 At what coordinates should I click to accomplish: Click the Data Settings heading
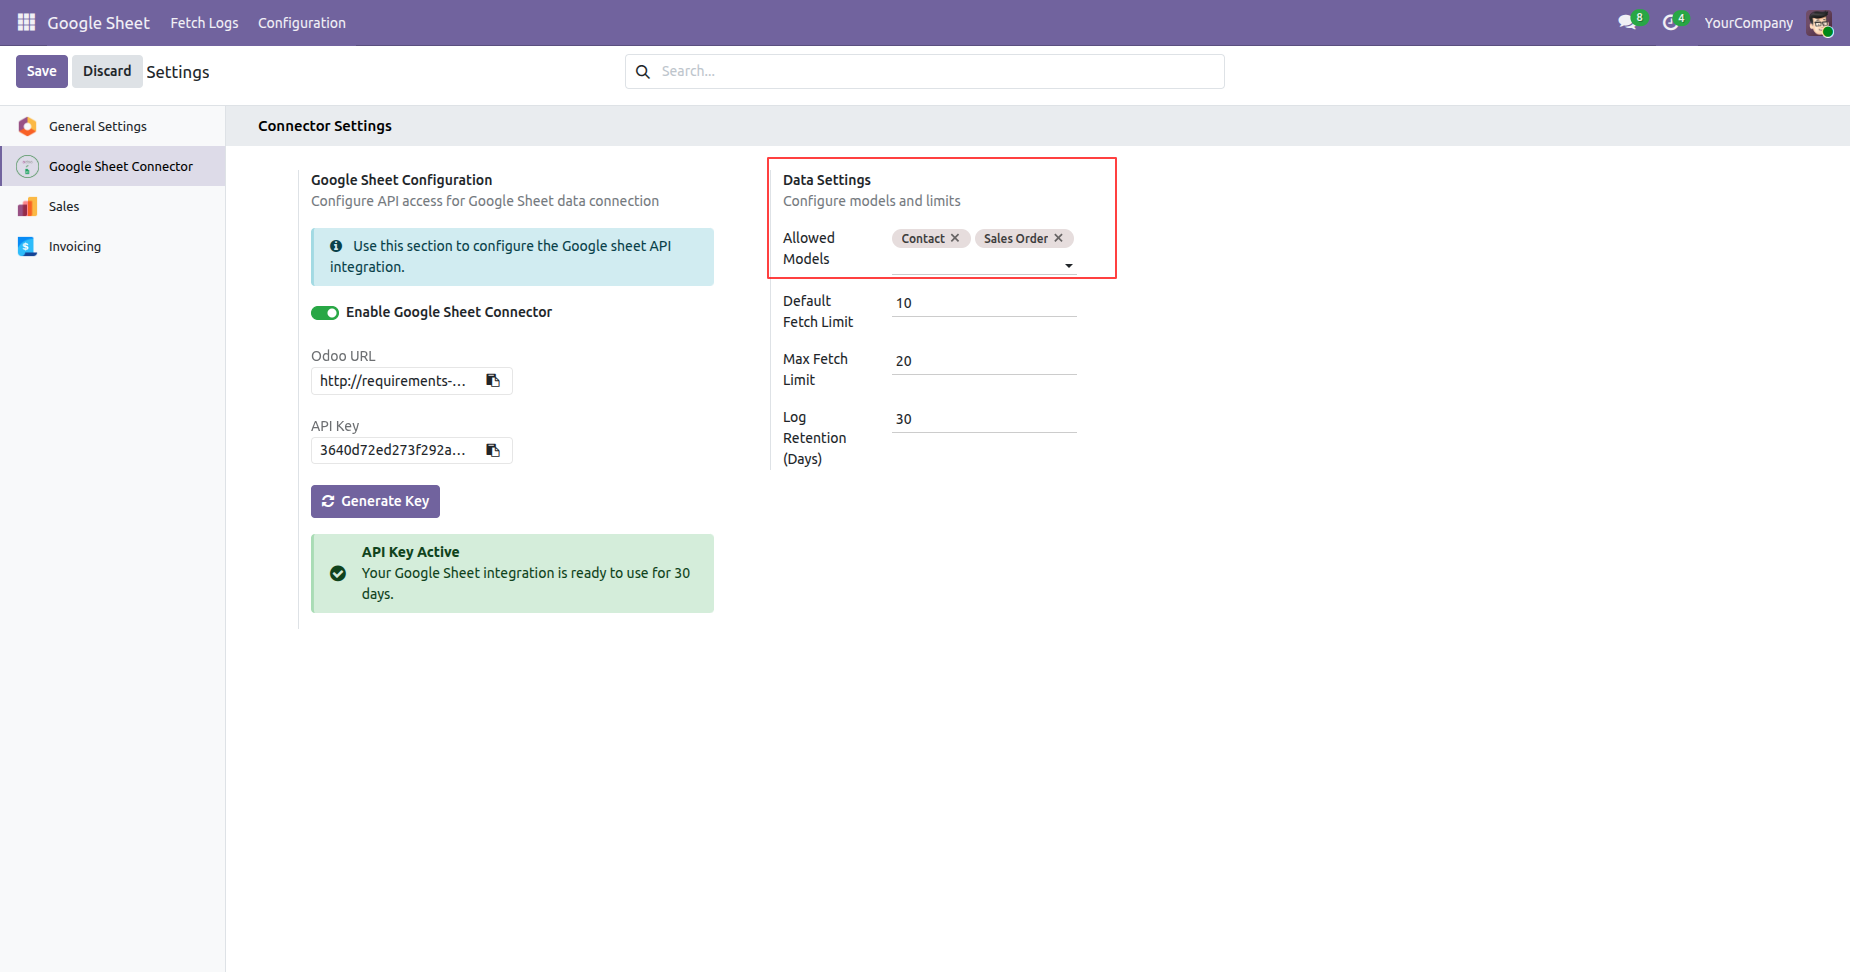827,180
